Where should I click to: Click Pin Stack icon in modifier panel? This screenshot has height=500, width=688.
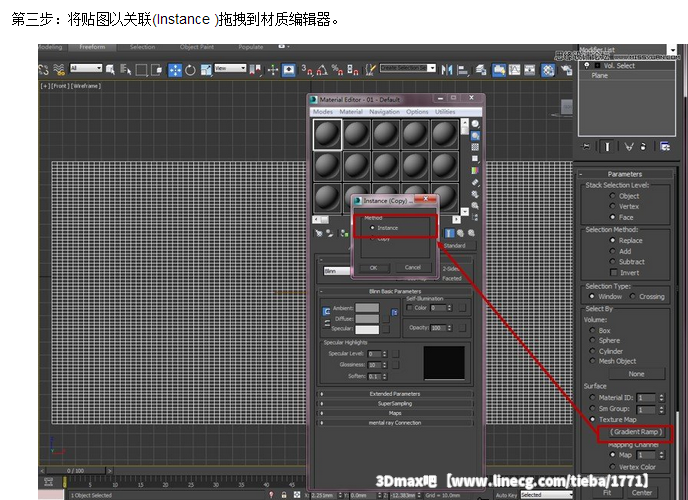(587, 146)
